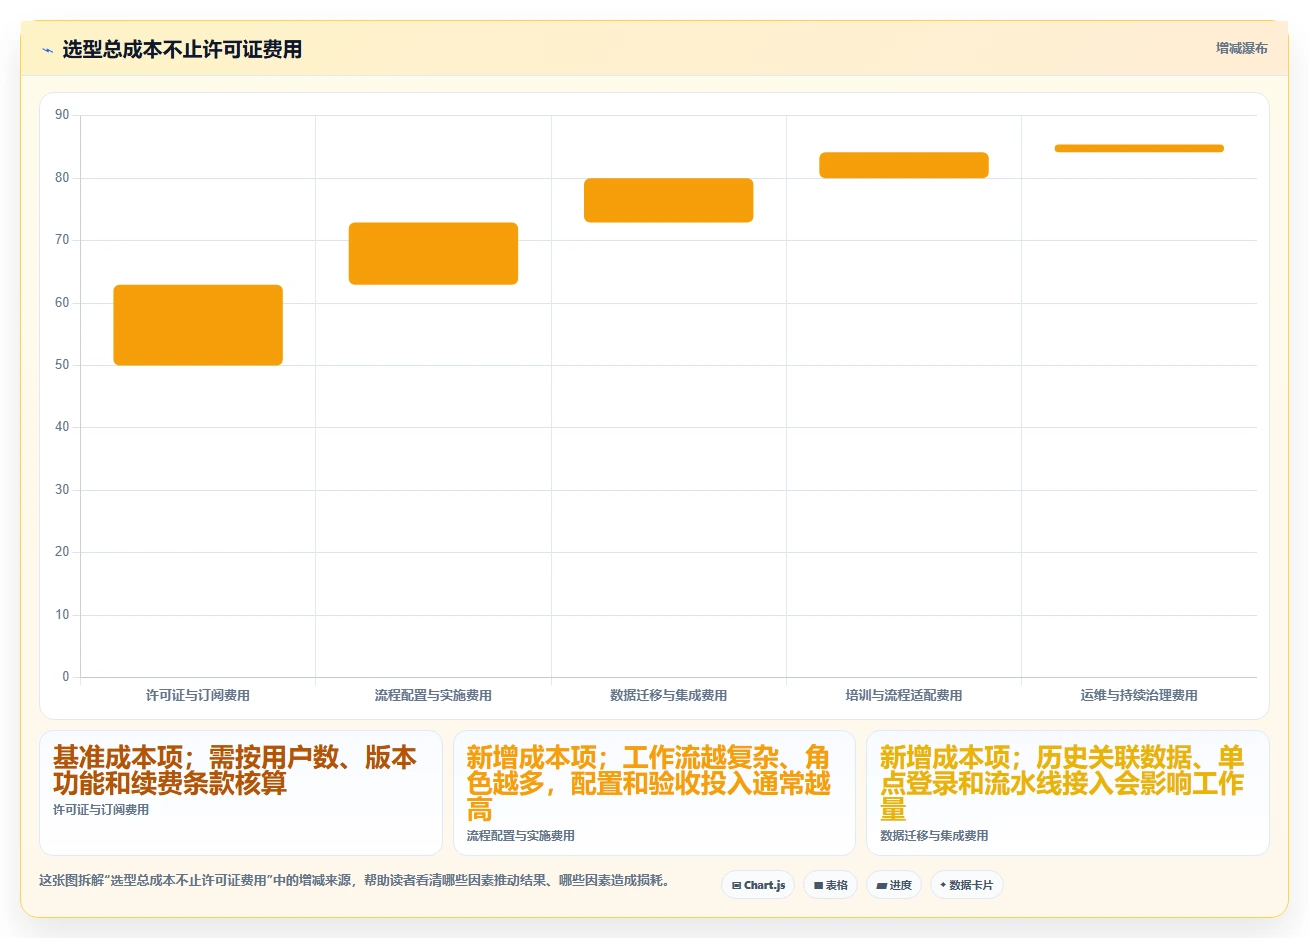The width and height of the screenshot is (1309, 938).
Task: Click the 数据迁移与集成费用 waterfall bar
Action: click(669, 200)
